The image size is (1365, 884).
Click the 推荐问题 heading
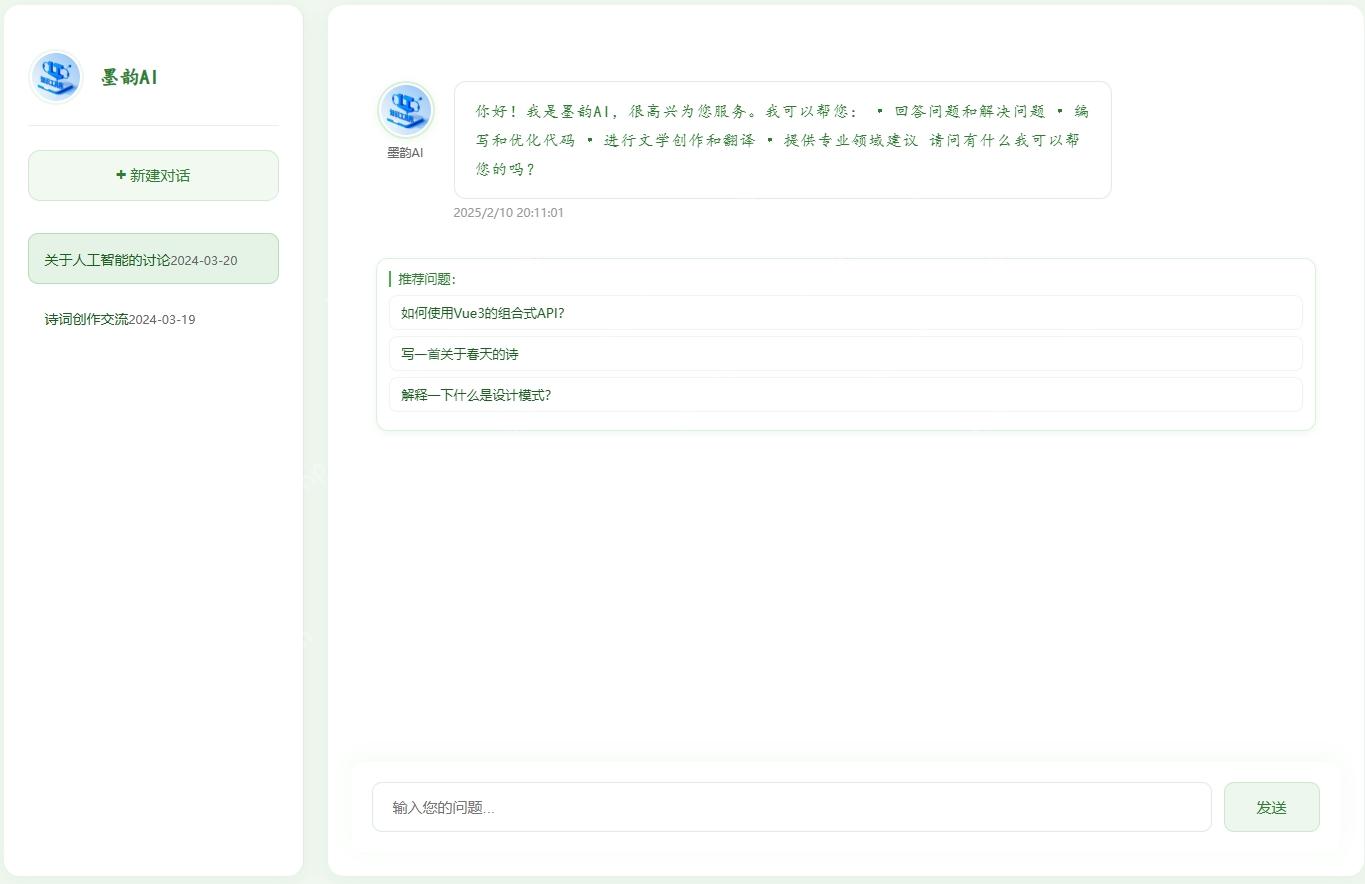tap(426, 279)
